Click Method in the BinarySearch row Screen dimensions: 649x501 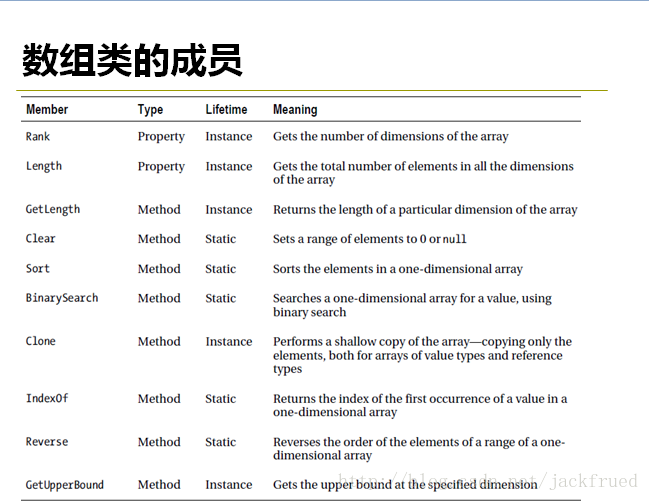159,298
